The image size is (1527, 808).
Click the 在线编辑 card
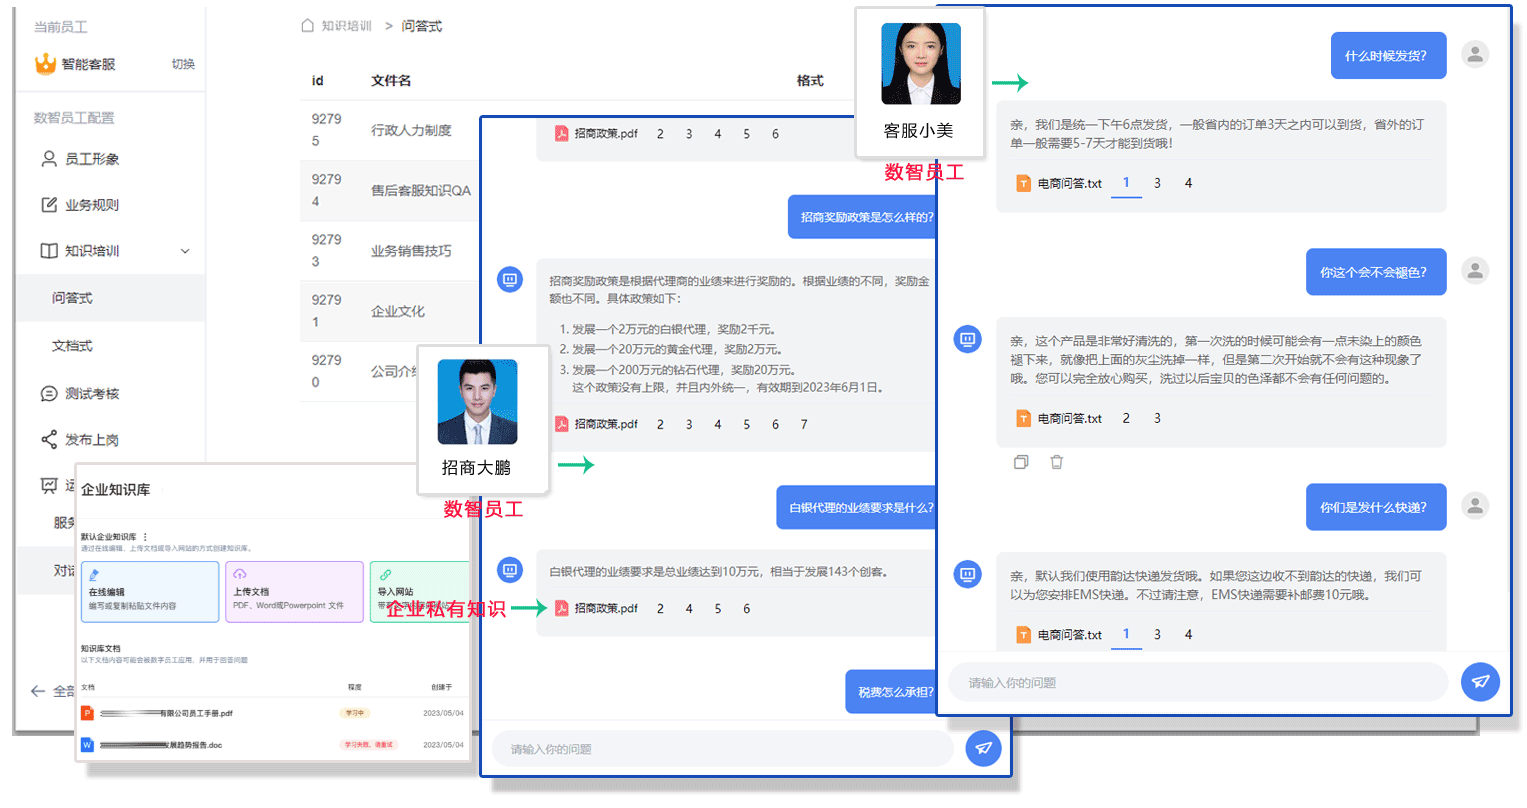150,592
